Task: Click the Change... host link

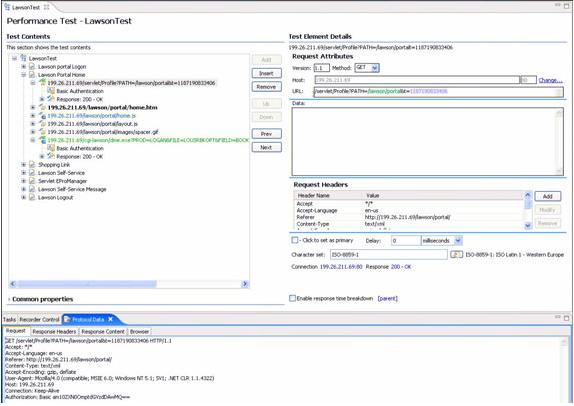Action: (551, 80)
